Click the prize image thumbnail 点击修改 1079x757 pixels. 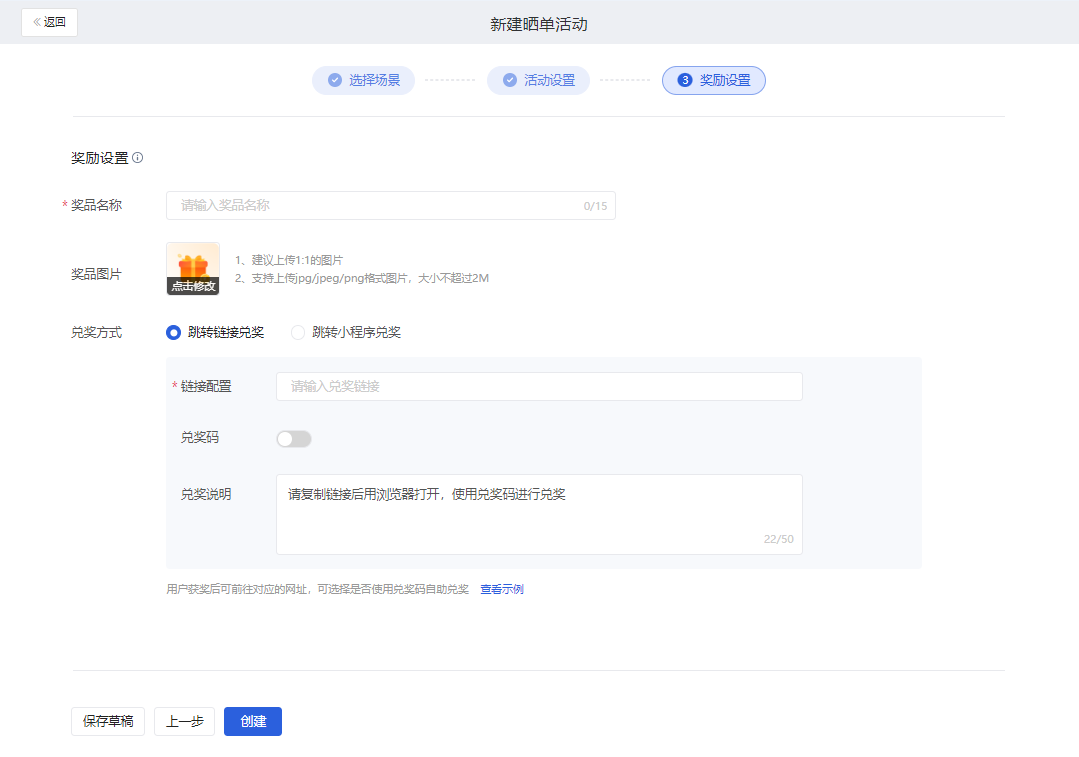point(193,268)
